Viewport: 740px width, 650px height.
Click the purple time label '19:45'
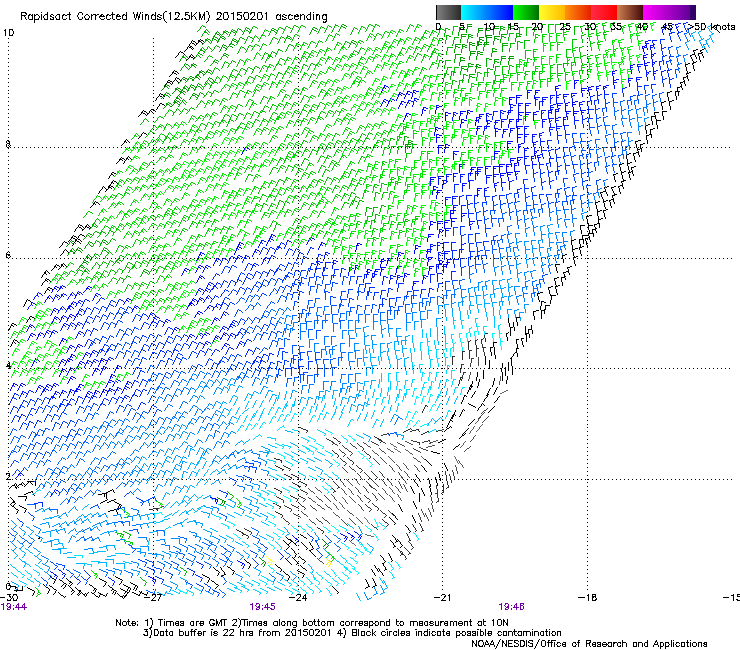262,607
